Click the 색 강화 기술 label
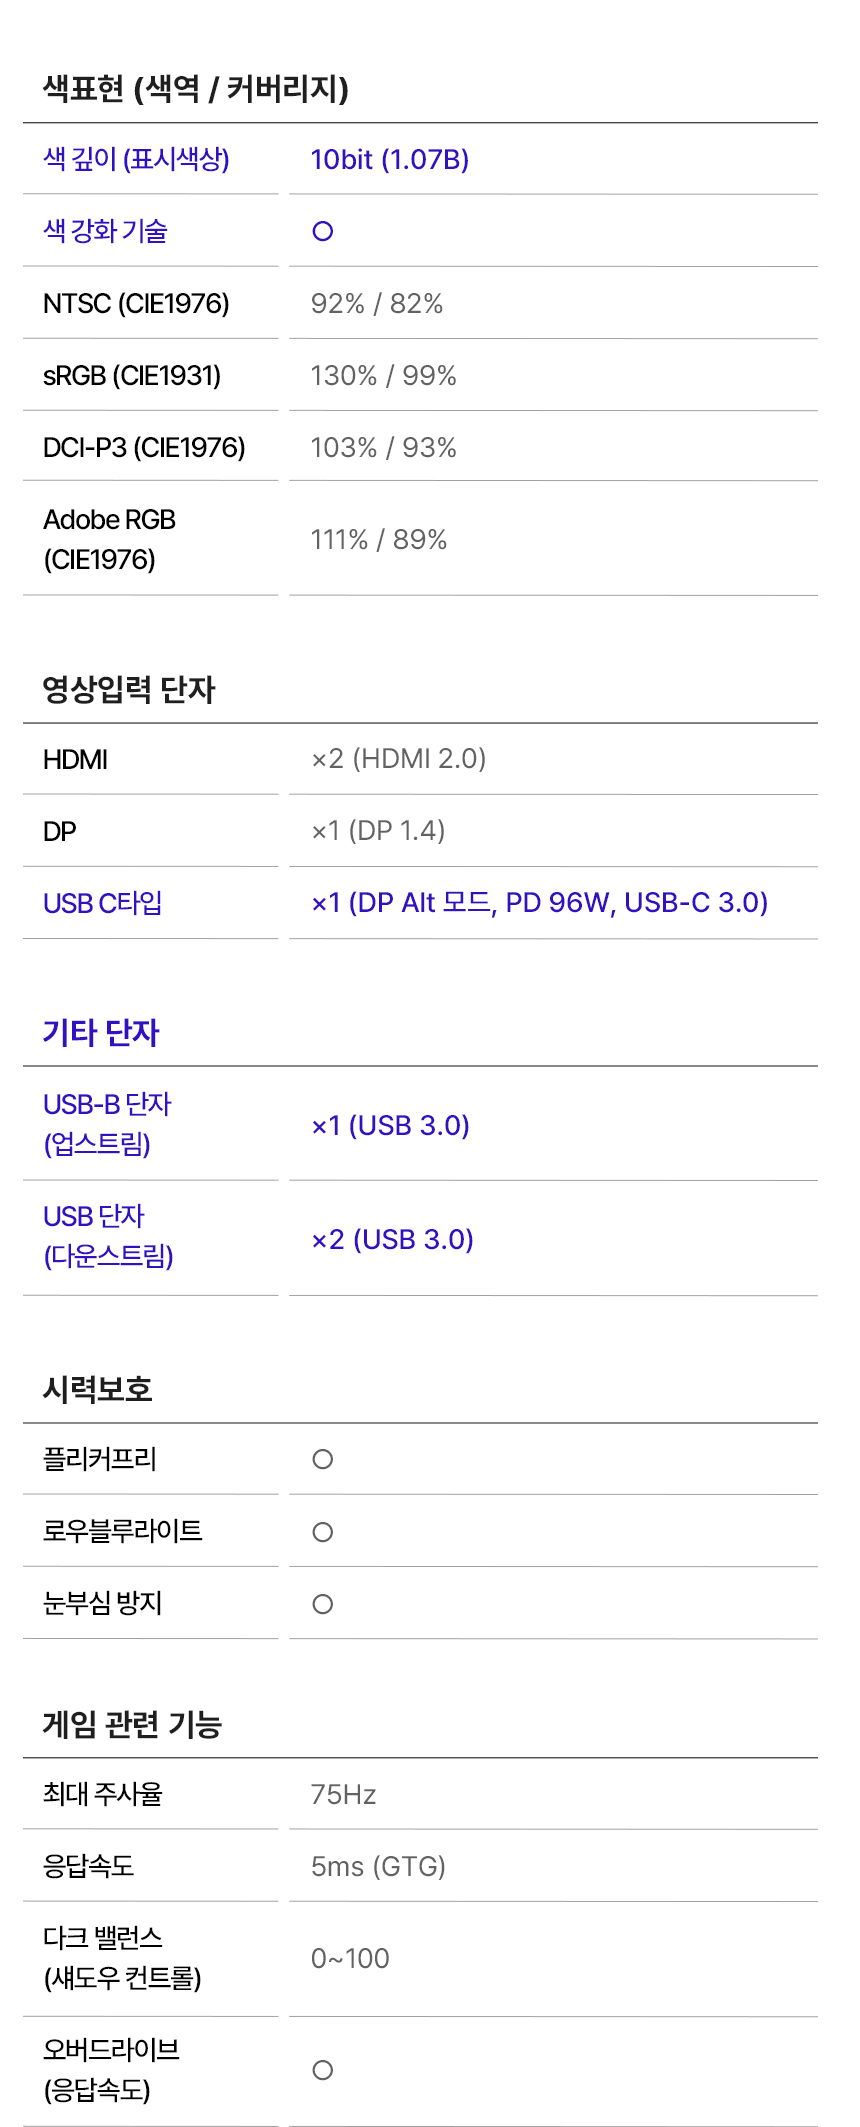Viewport: 860px width, 2127px height. 105,231
